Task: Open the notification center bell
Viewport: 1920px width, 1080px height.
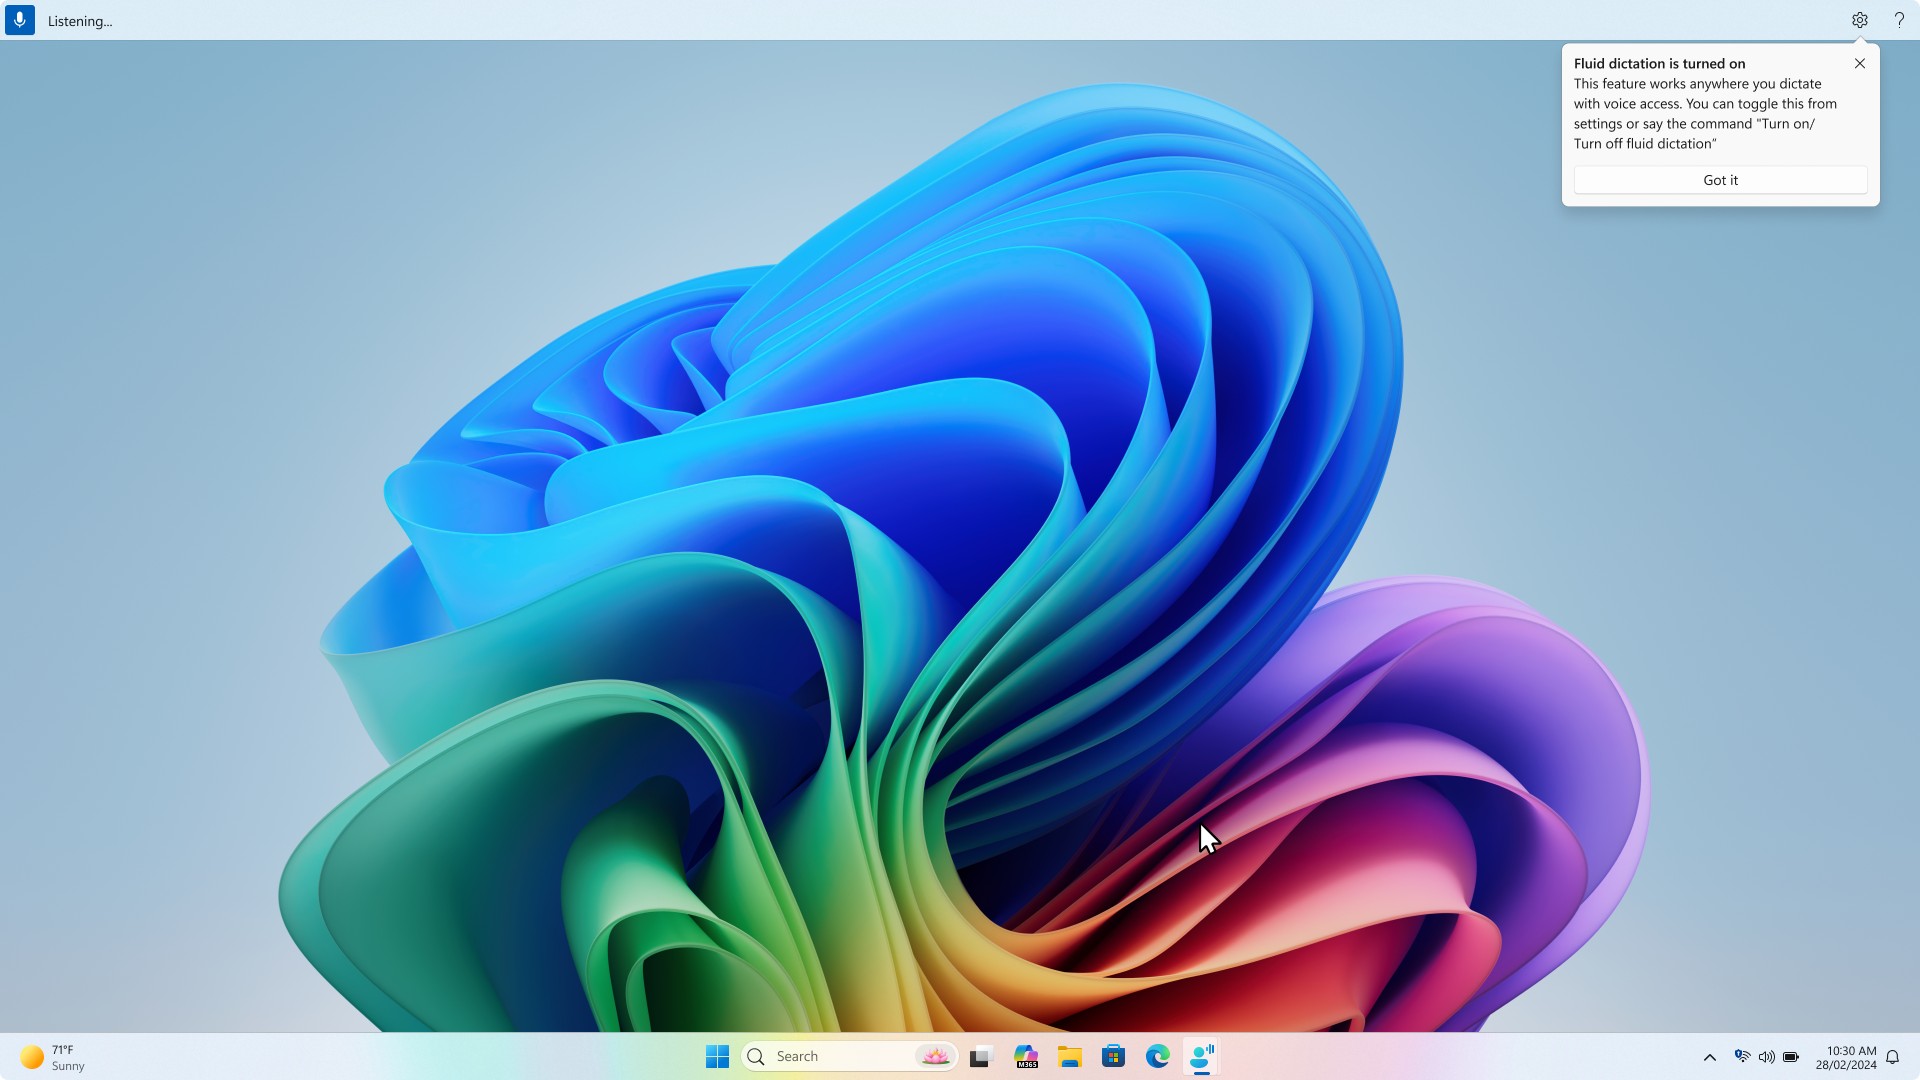Action: (x=1893, y=1056)
